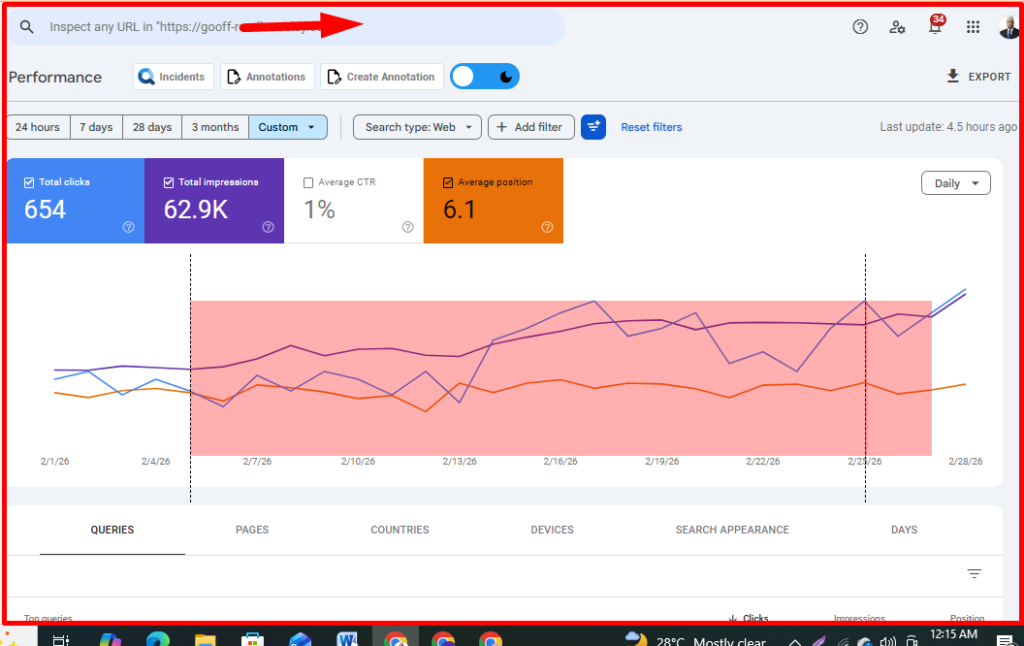
Task: Enable the Average CTR checkbox
Action: click(308, 183)
